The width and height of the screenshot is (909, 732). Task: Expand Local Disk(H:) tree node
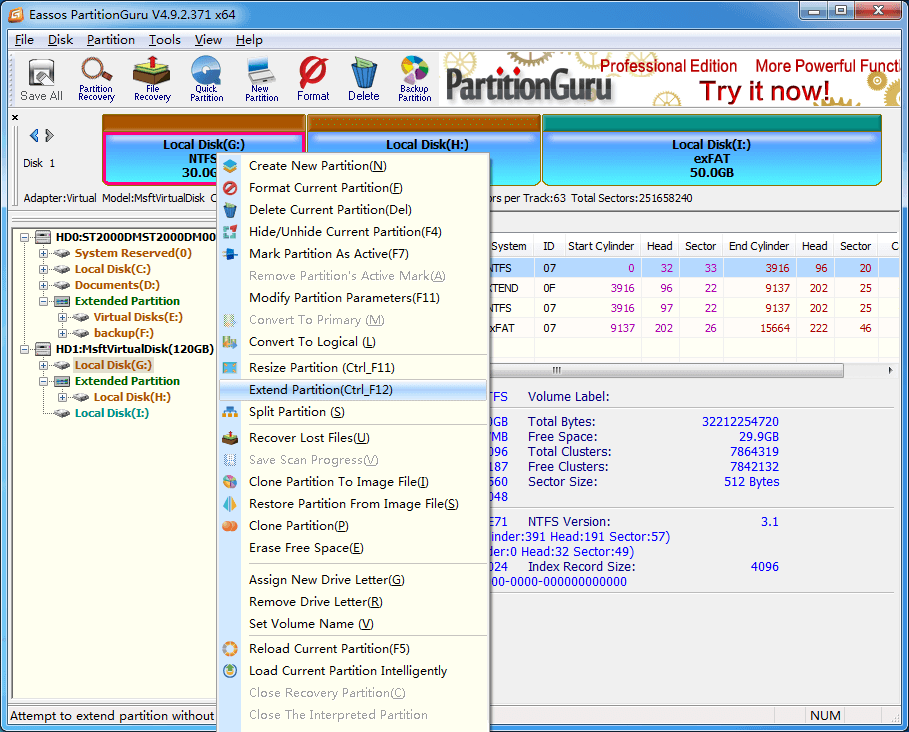(63, 397)
